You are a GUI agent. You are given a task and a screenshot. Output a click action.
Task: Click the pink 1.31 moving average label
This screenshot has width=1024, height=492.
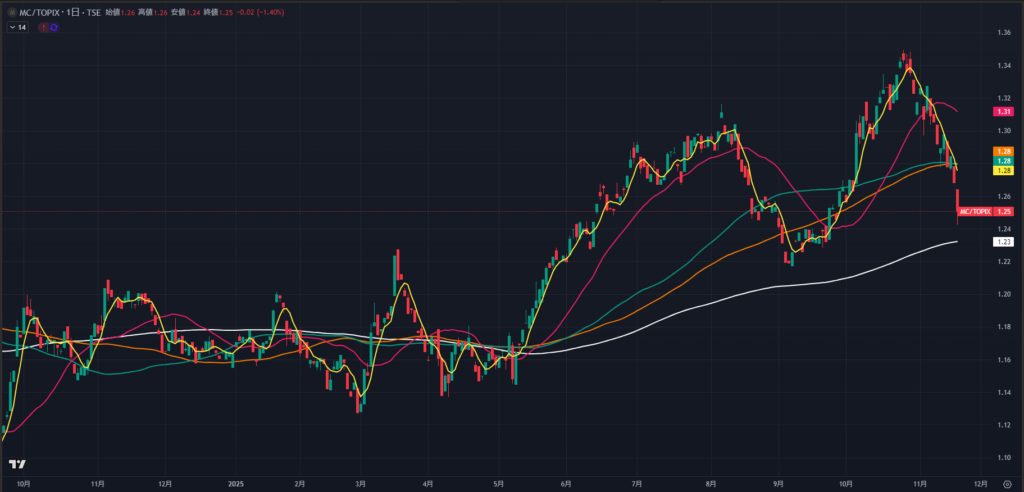1005,112
